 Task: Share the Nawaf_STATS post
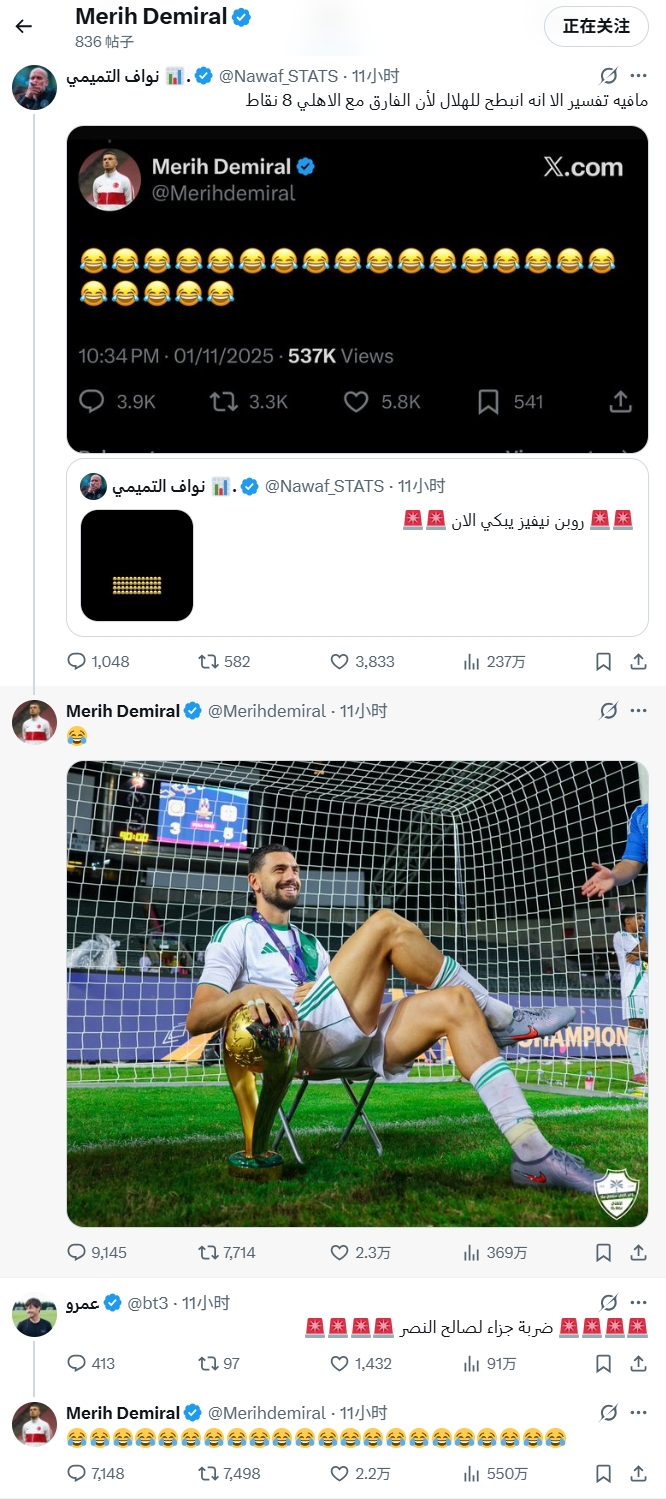pos(639,661)
